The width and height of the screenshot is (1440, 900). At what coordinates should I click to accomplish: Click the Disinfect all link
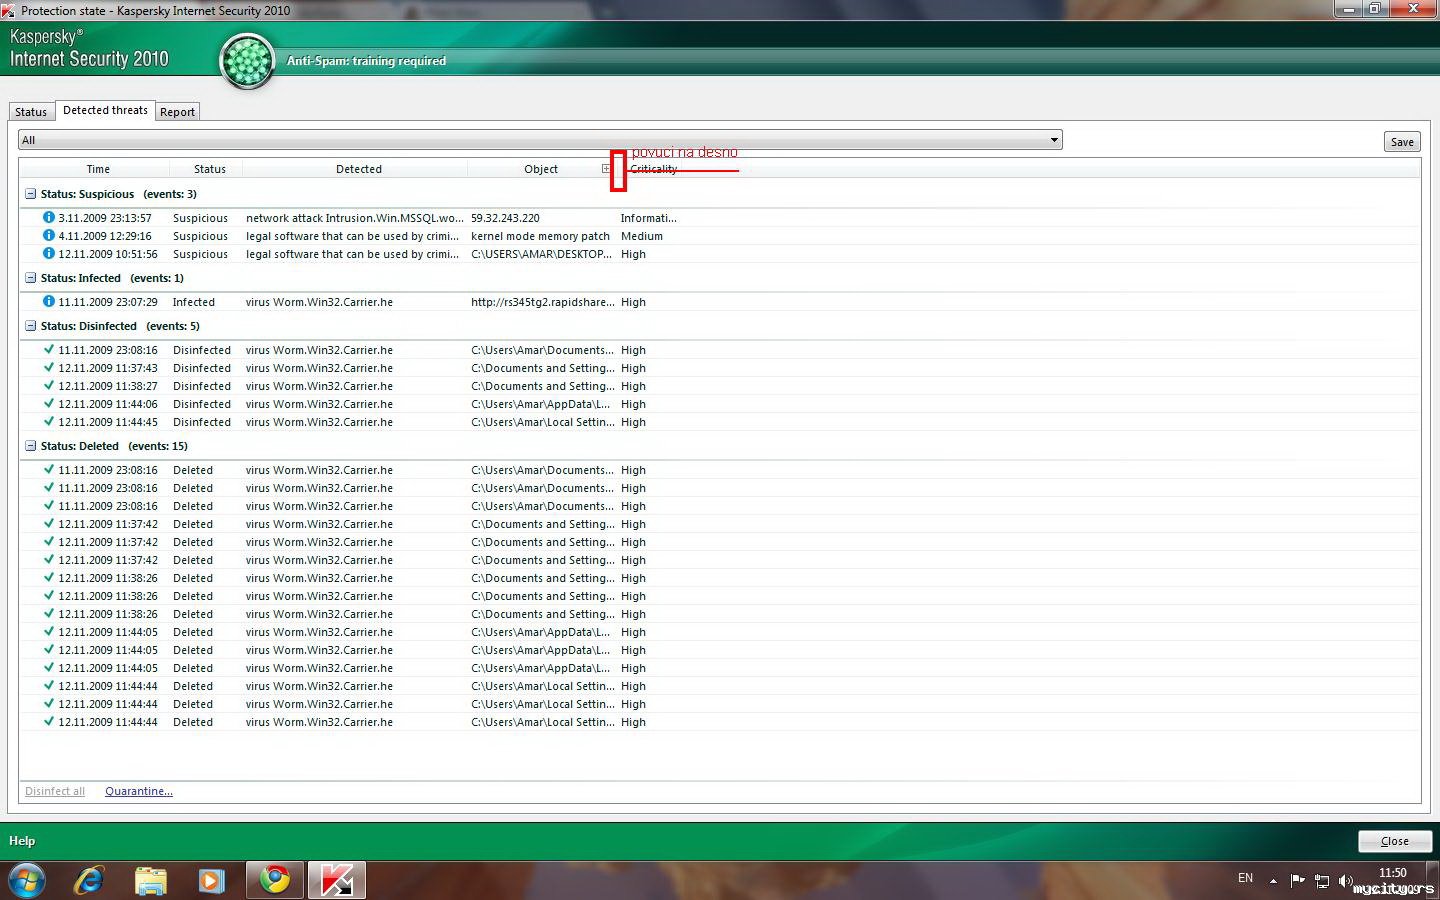click(x=55, y=791)
